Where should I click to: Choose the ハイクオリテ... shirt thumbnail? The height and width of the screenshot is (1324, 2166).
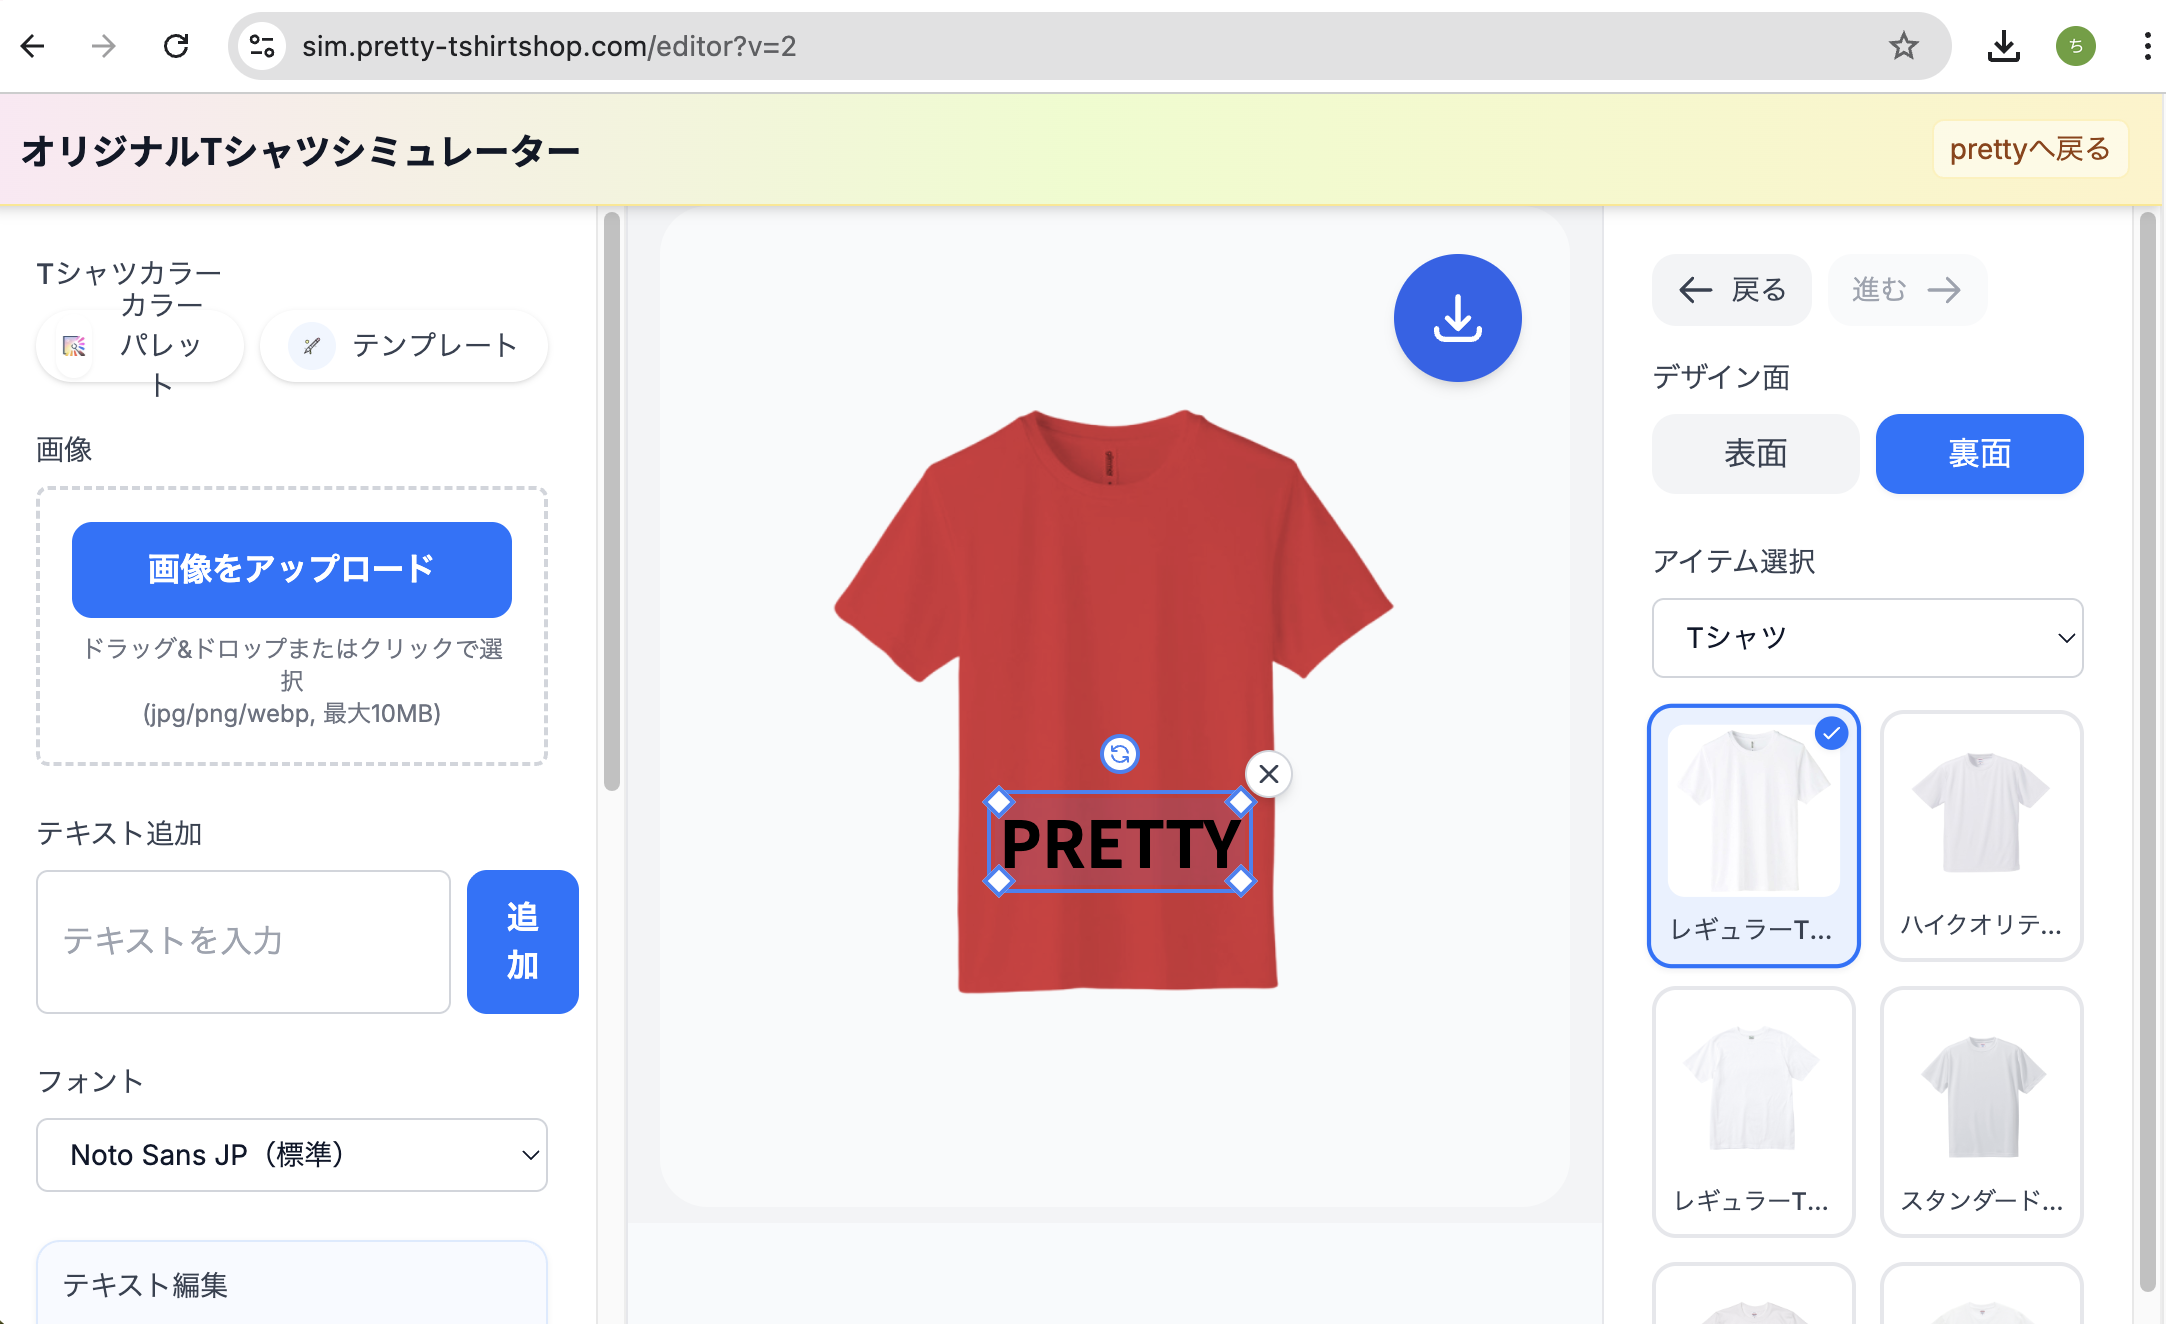[x=1981, y=836]
